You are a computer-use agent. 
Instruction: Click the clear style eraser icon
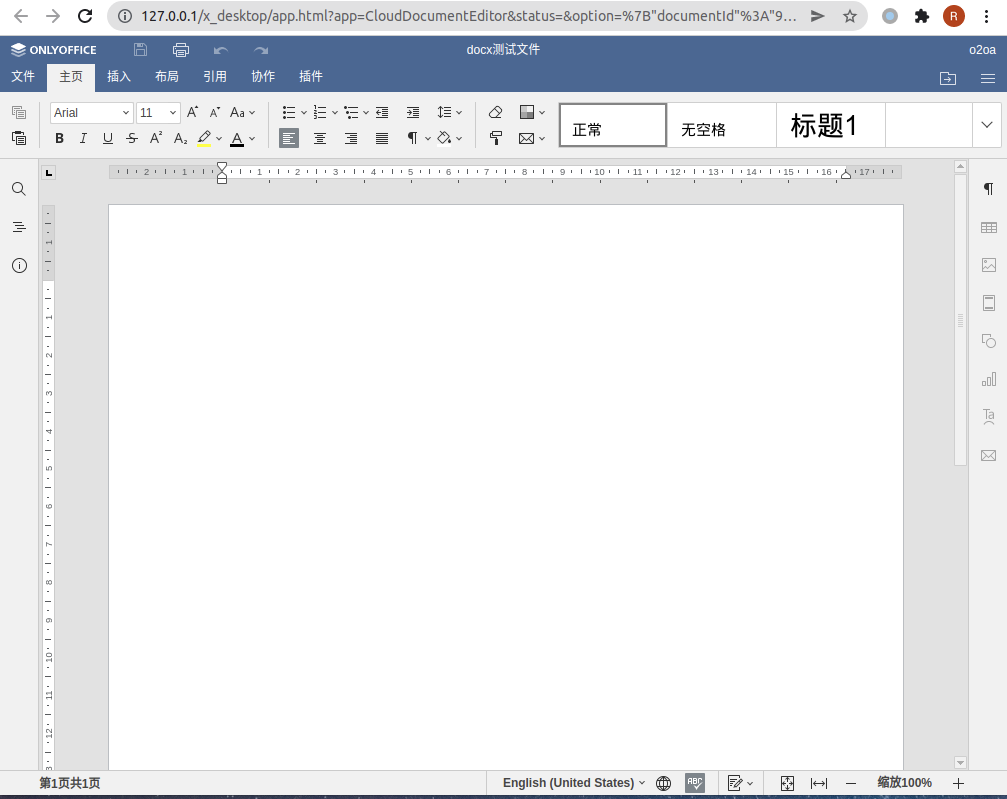(x=495, y=113)
